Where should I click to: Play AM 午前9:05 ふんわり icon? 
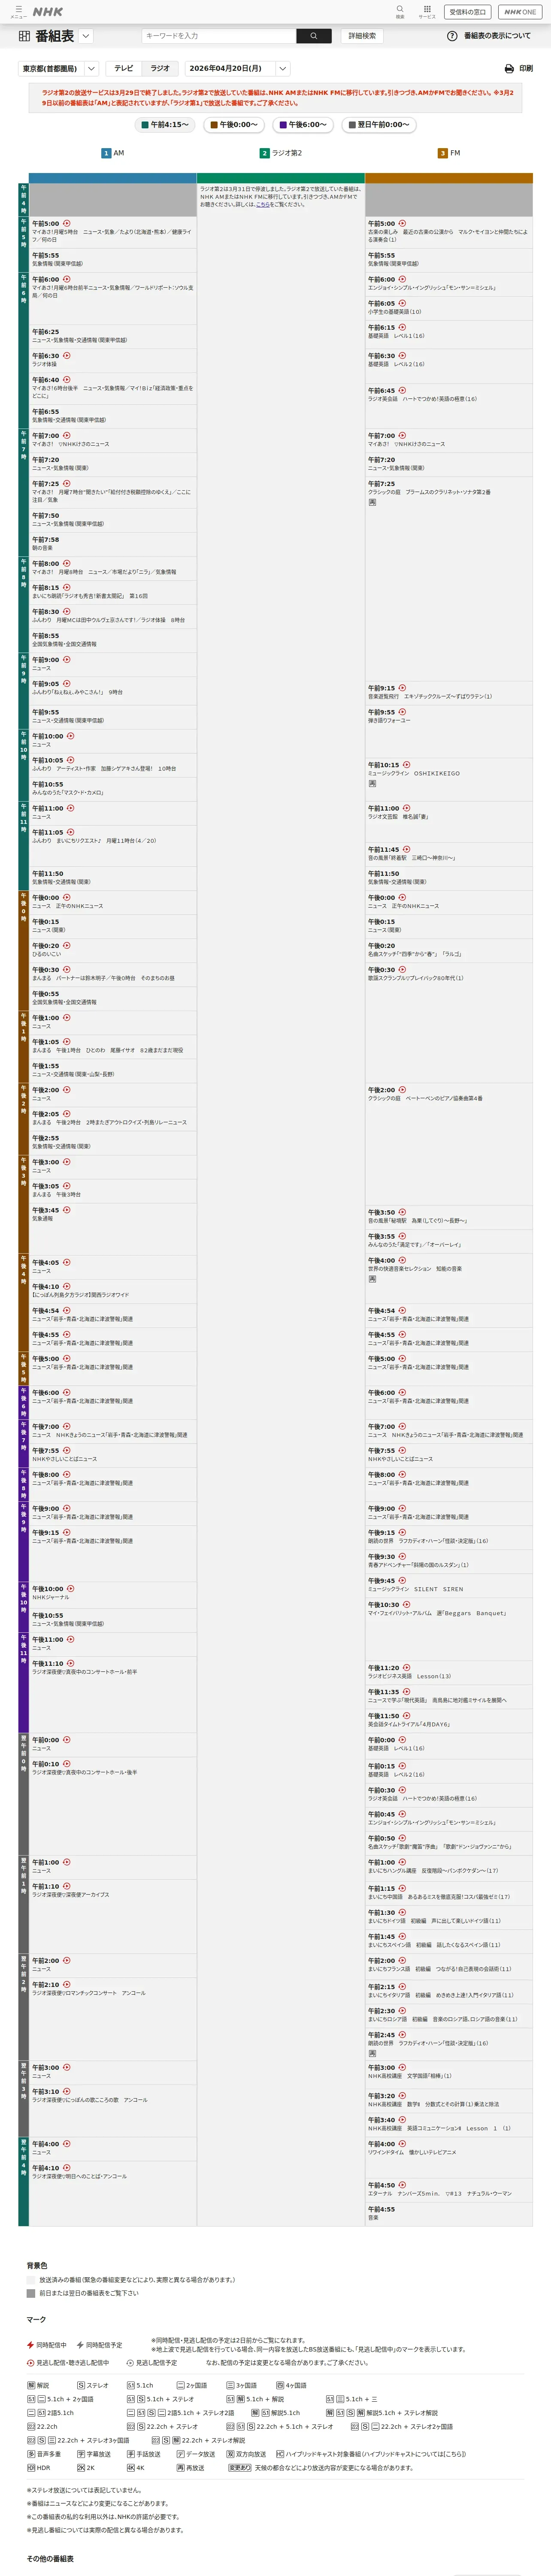click(x=67, y=683)
